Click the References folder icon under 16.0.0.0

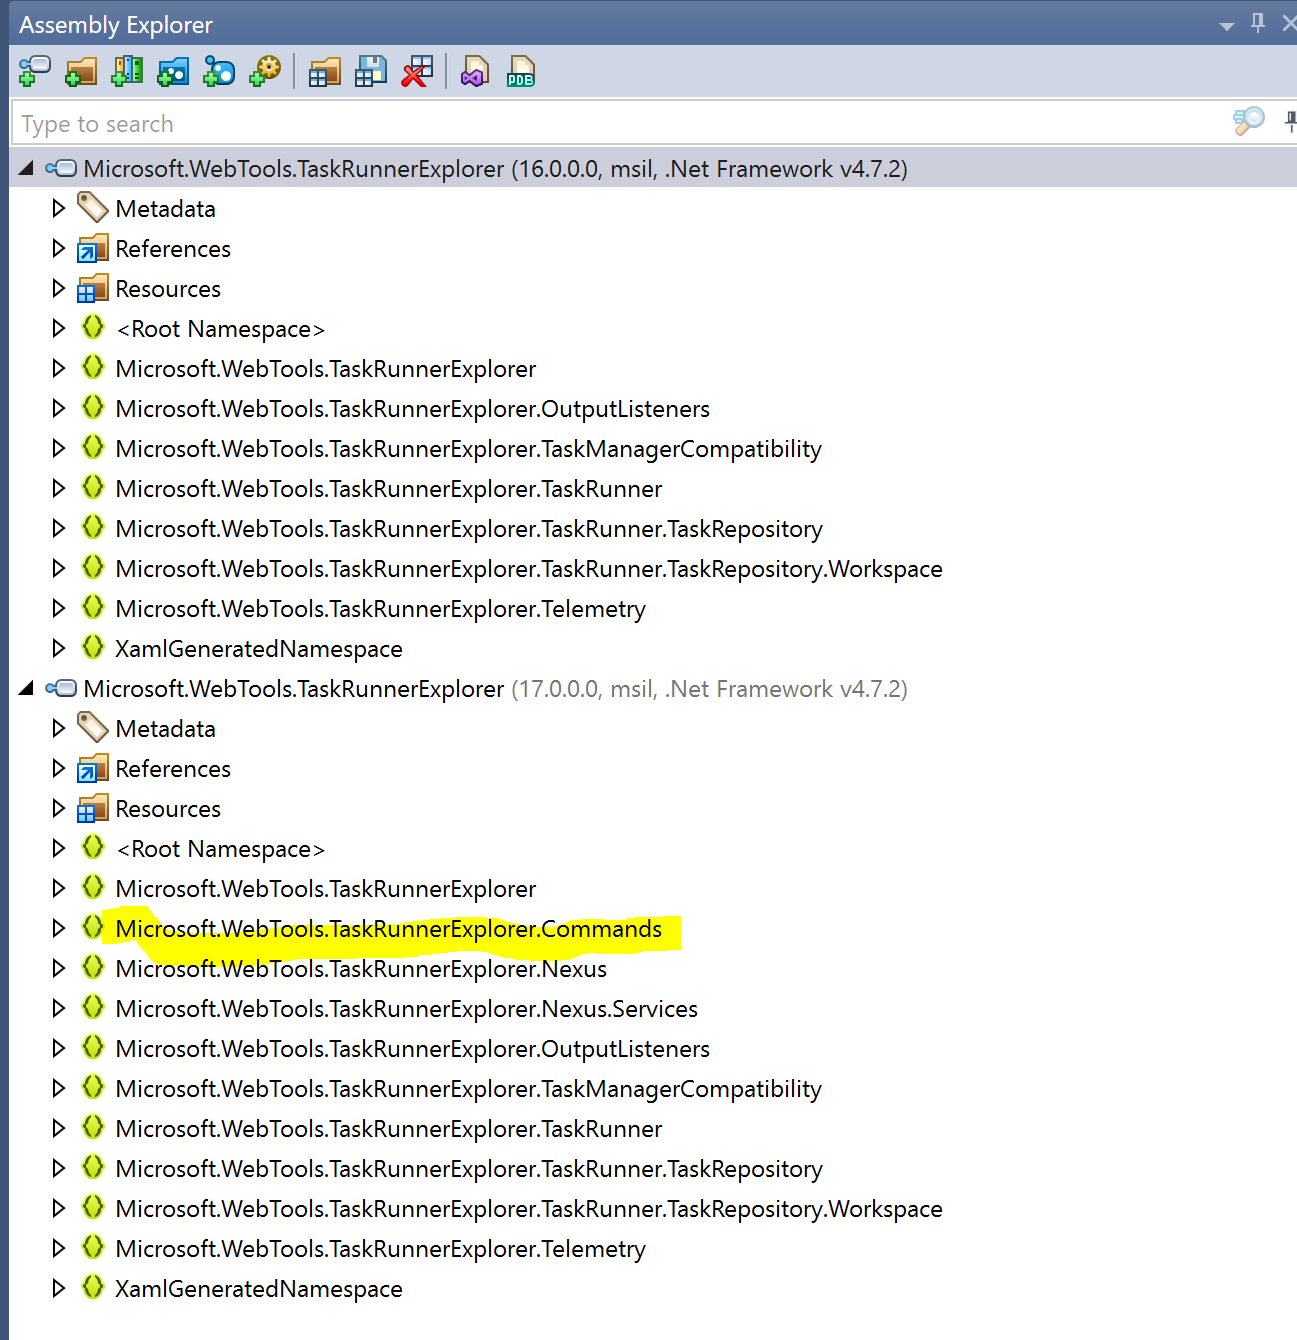pyautogui.click(x=93, y=248)
